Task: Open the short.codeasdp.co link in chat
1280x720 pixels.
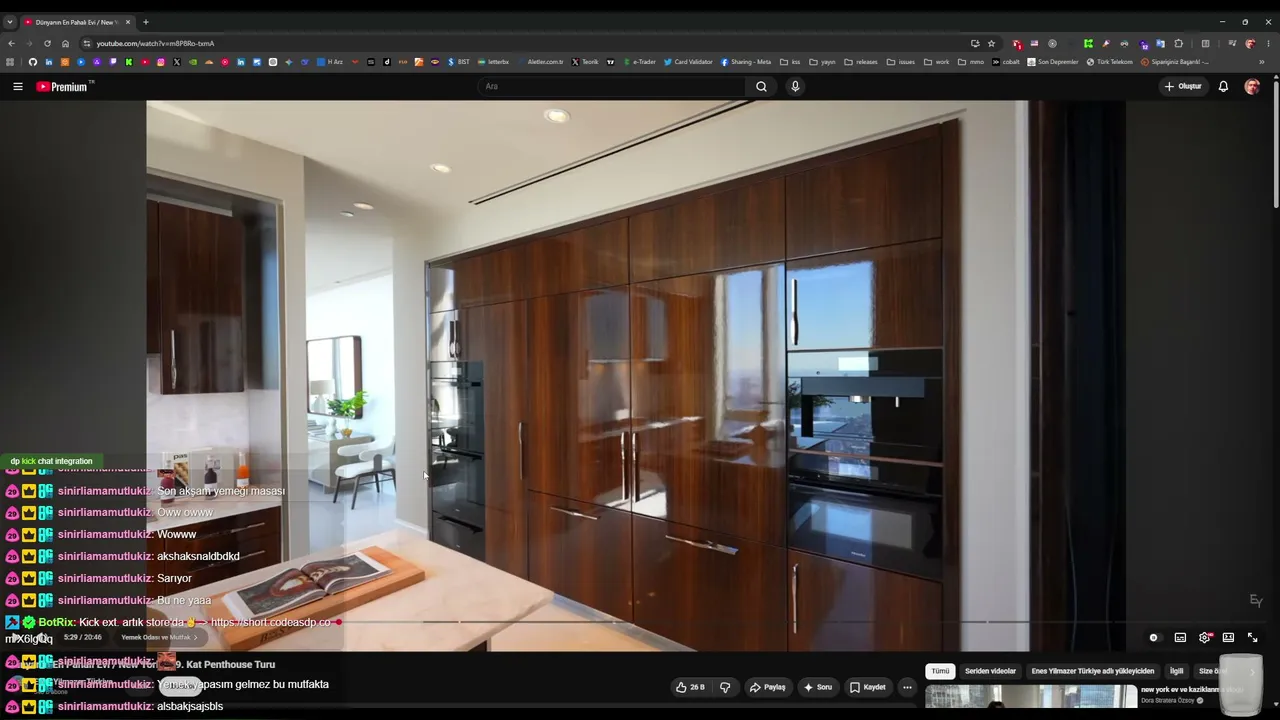Action: point(270,622)
